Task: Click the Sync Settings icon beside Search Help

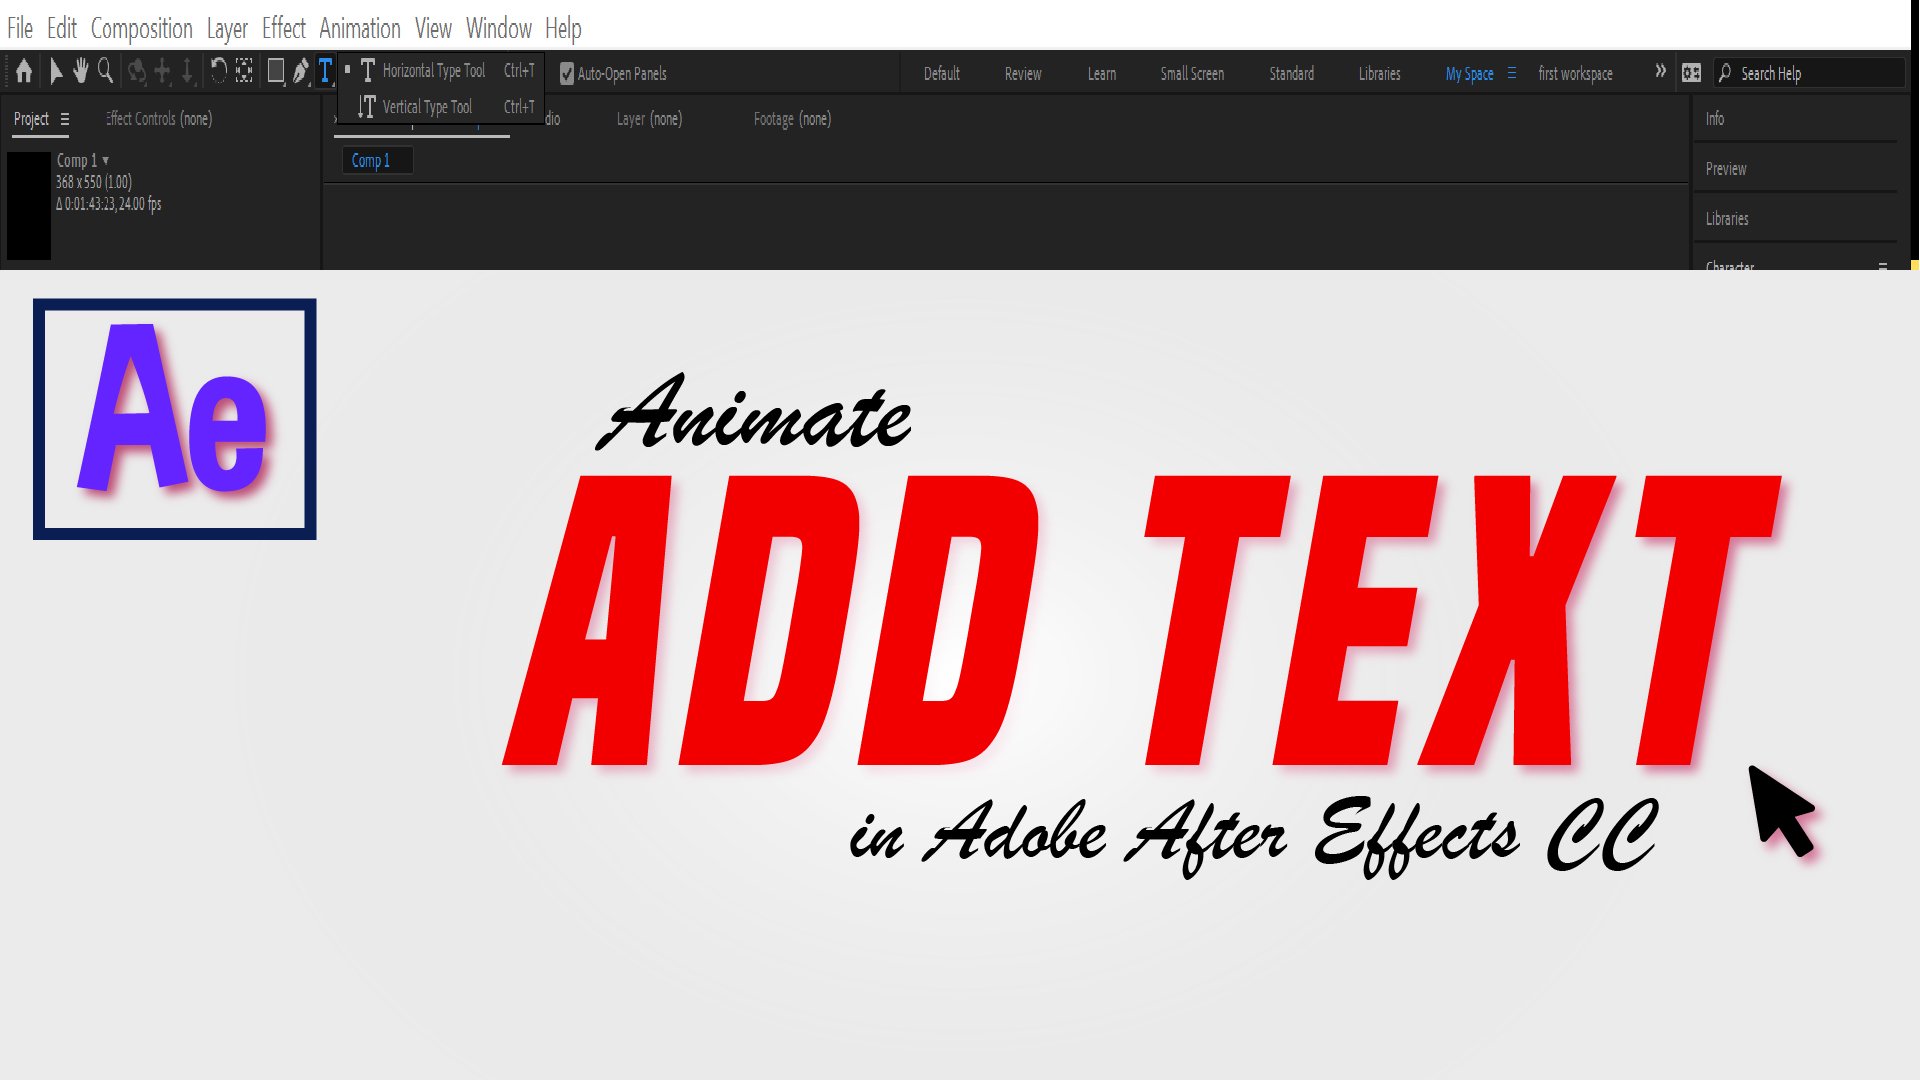Action: pyautogui.click(x=1691, y=73)
